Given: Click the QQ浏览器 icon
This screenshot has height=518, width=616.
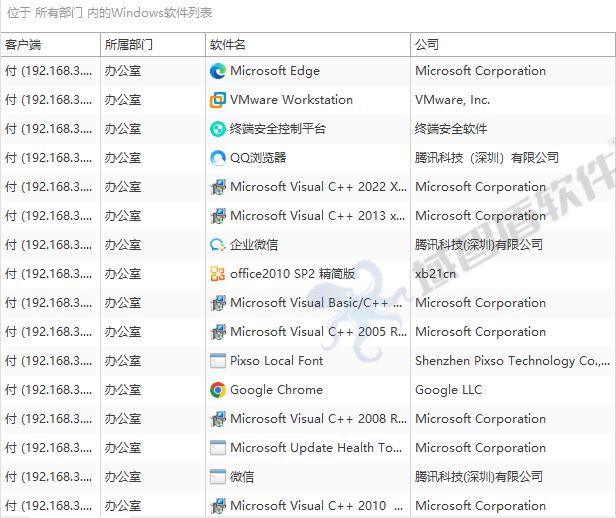Looking at the screenshot, I should (218, 158).
